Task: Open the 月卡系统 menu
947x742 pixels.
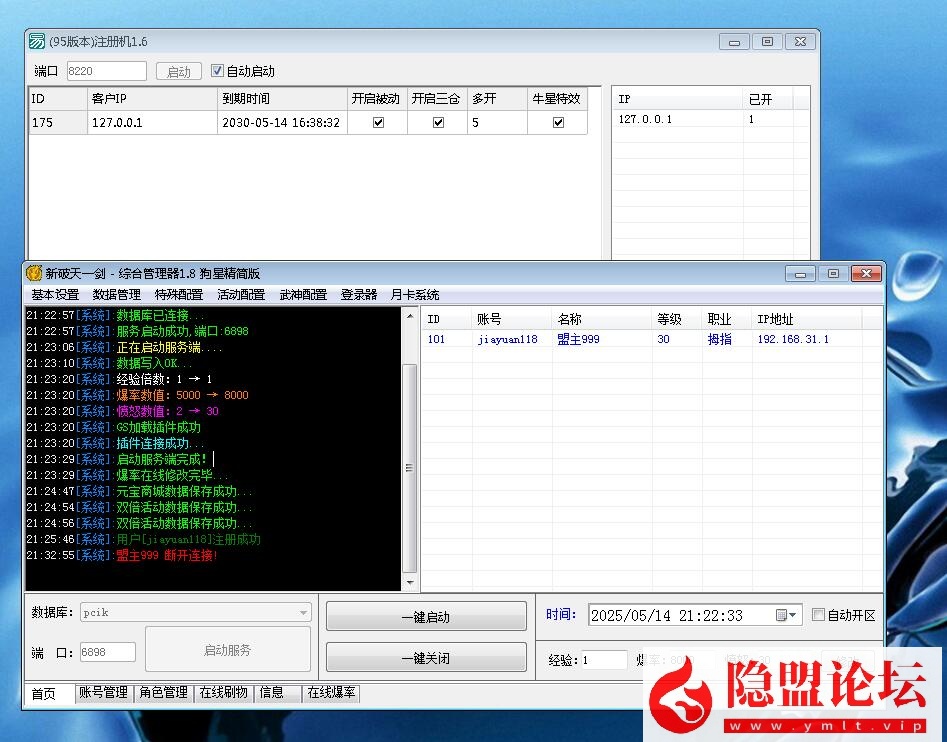Action: tap(414, 295)
